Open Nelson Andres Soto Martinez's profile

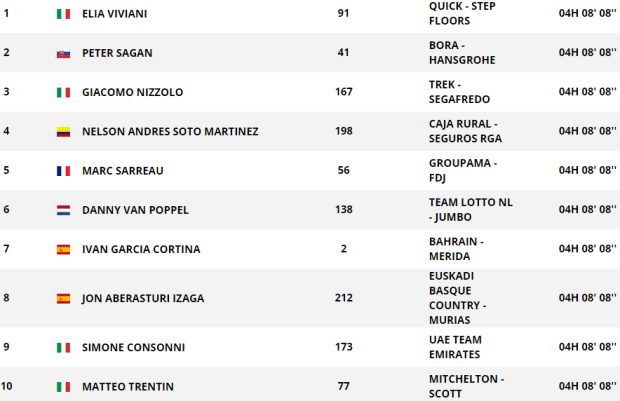point(170,131)
